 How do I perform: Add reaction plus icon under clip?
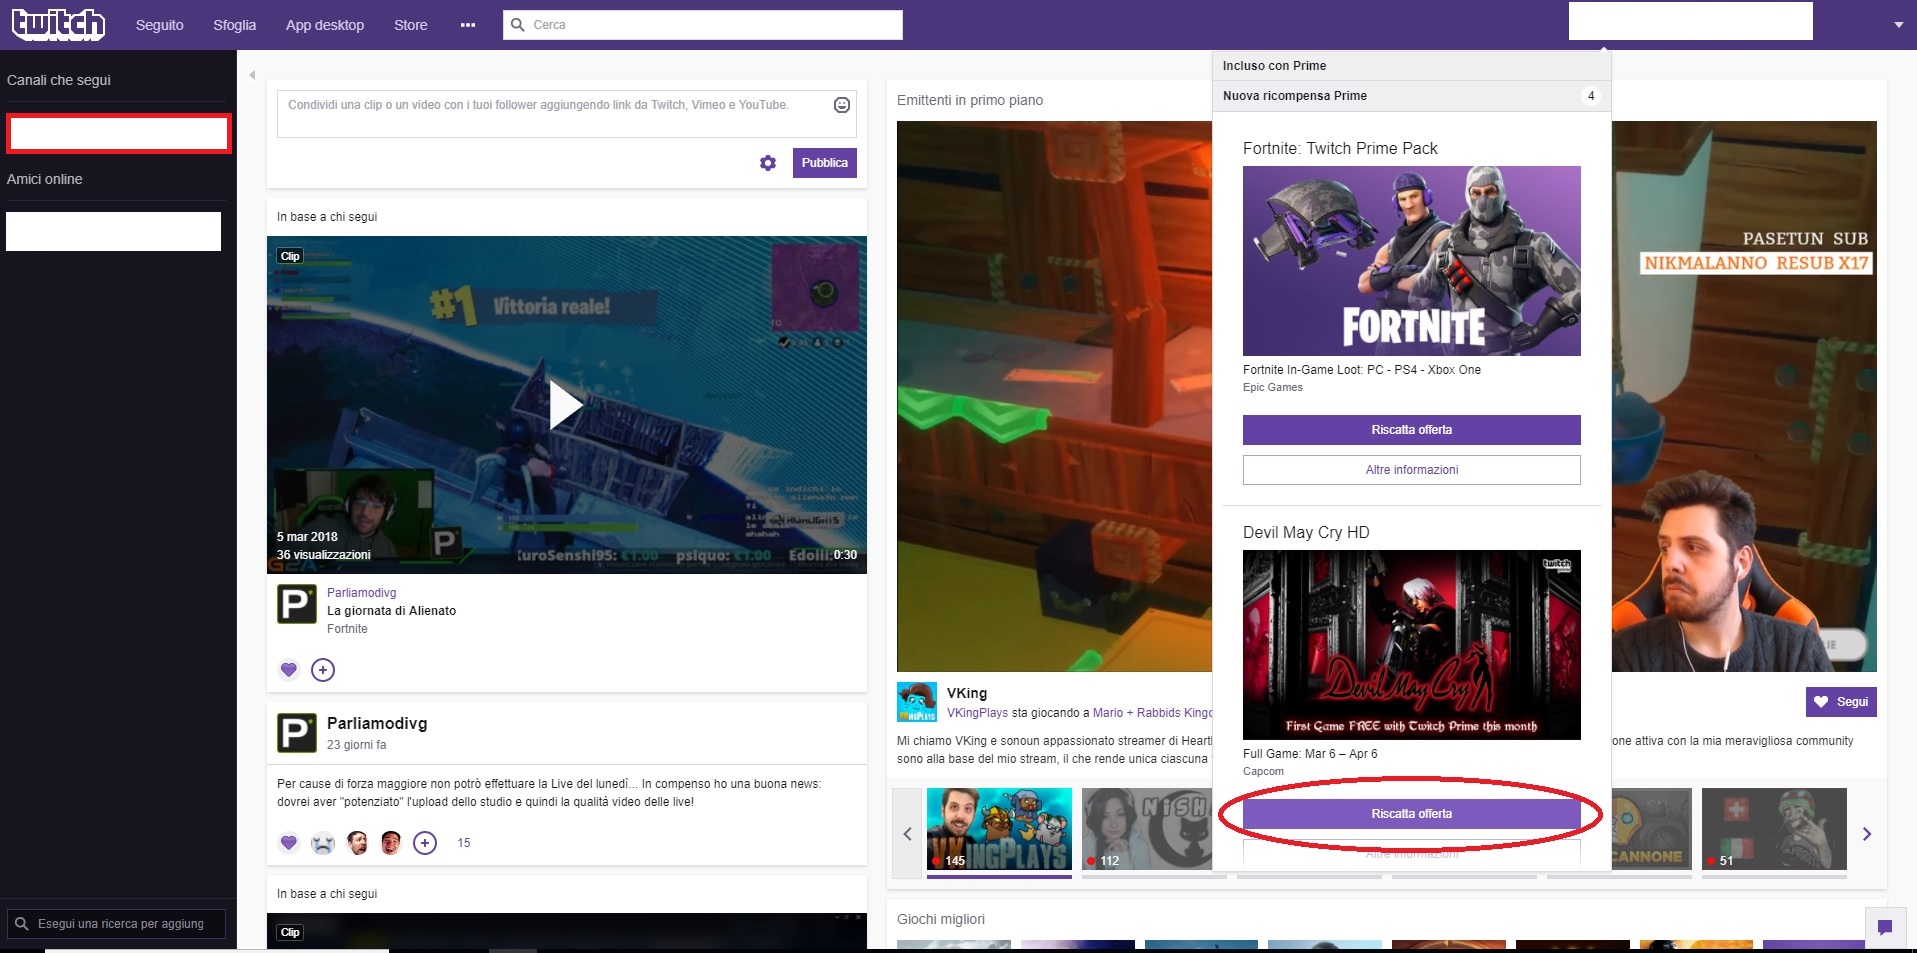pos(323,670)
